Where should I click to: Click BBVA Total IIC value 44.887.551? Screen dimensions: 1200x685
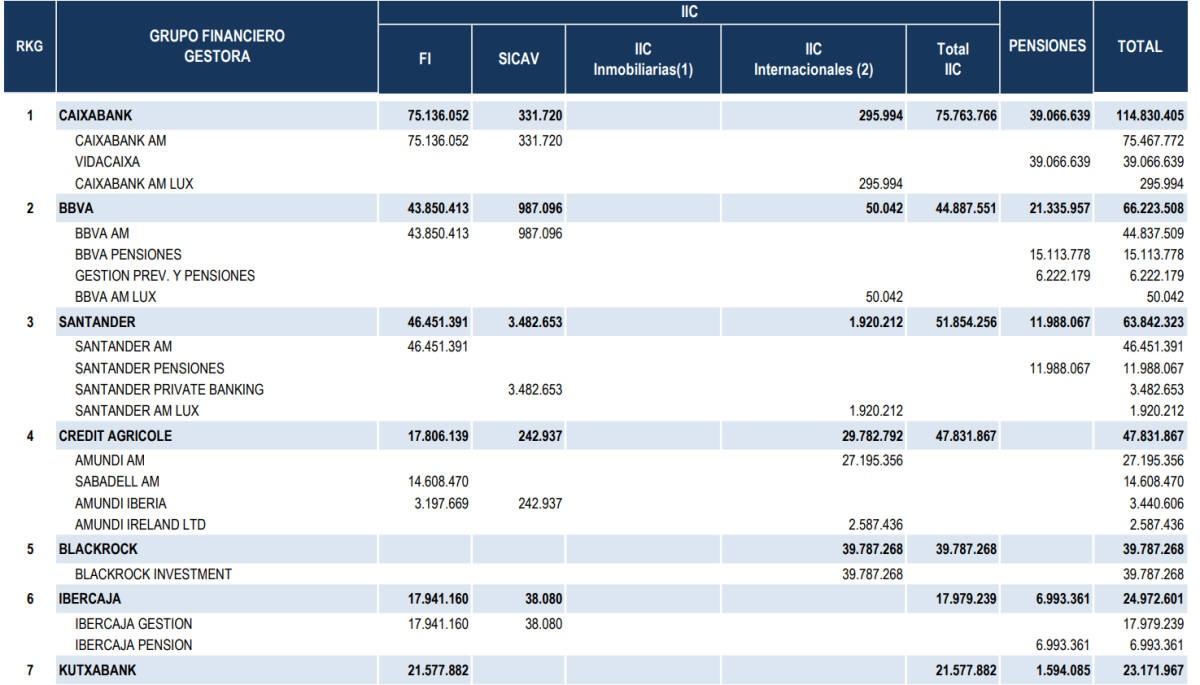pyautogui.click(x=966, y=208)
